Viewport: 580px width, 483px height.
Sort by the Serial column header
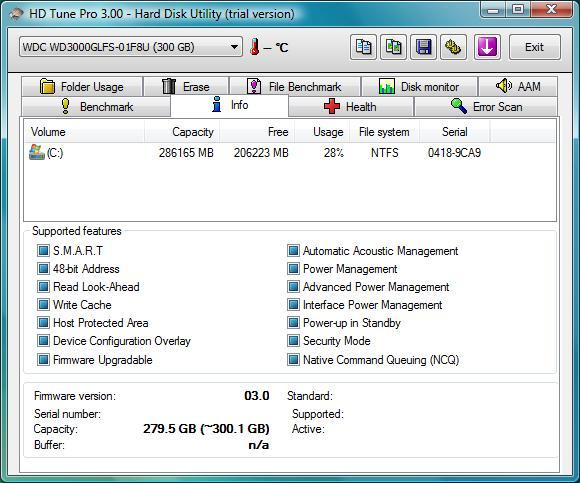(x=455, y=132)
